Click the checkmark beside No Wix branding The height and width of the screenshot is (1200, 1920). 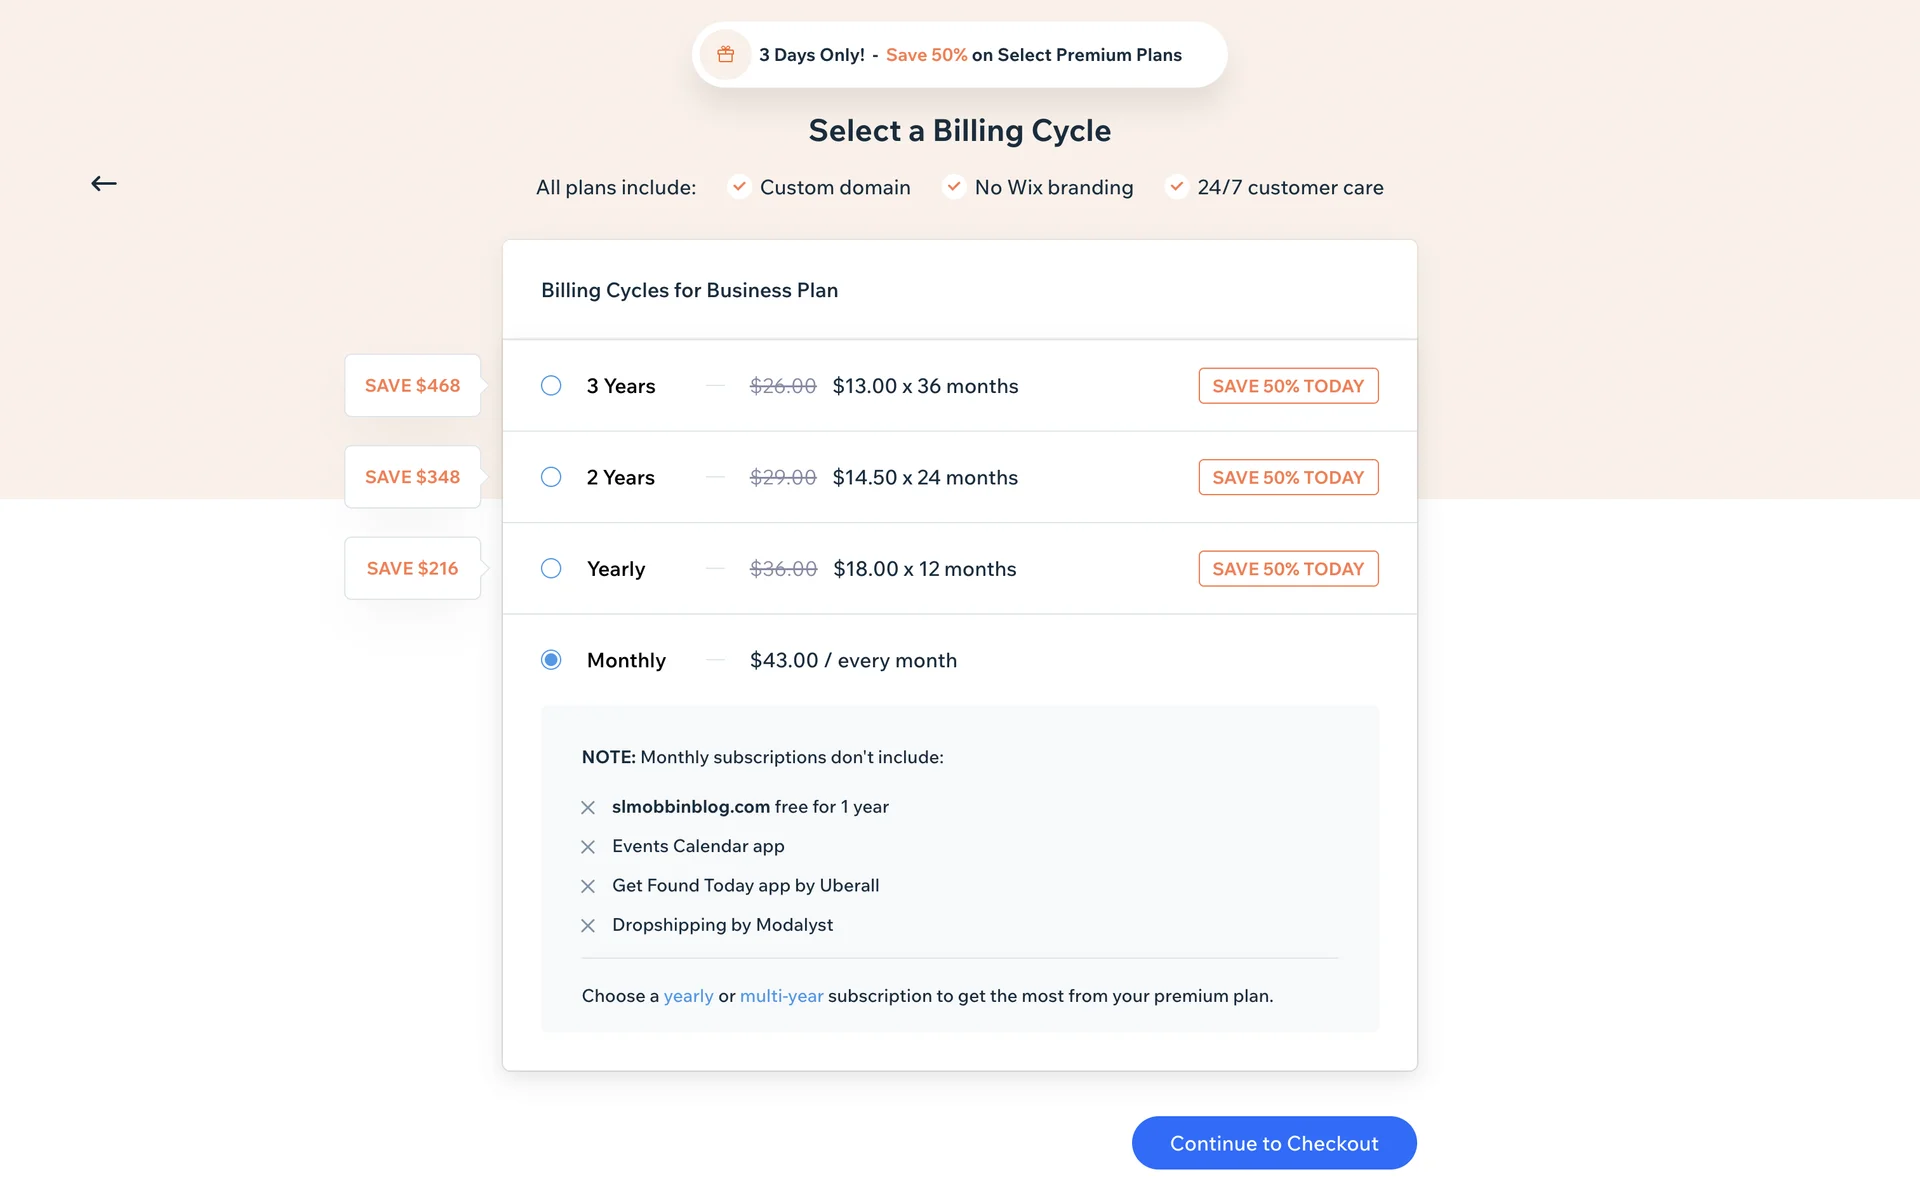tap(954, 187)
